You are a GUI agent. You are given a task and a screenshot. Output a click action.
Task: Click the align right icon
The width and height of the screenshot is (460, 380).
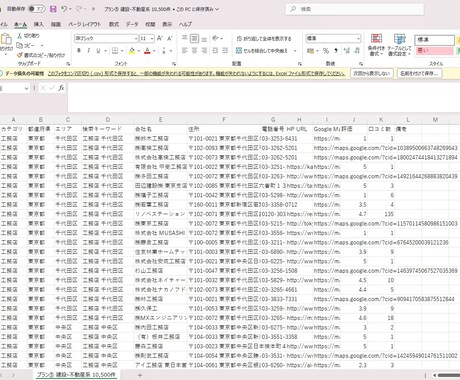204,51
